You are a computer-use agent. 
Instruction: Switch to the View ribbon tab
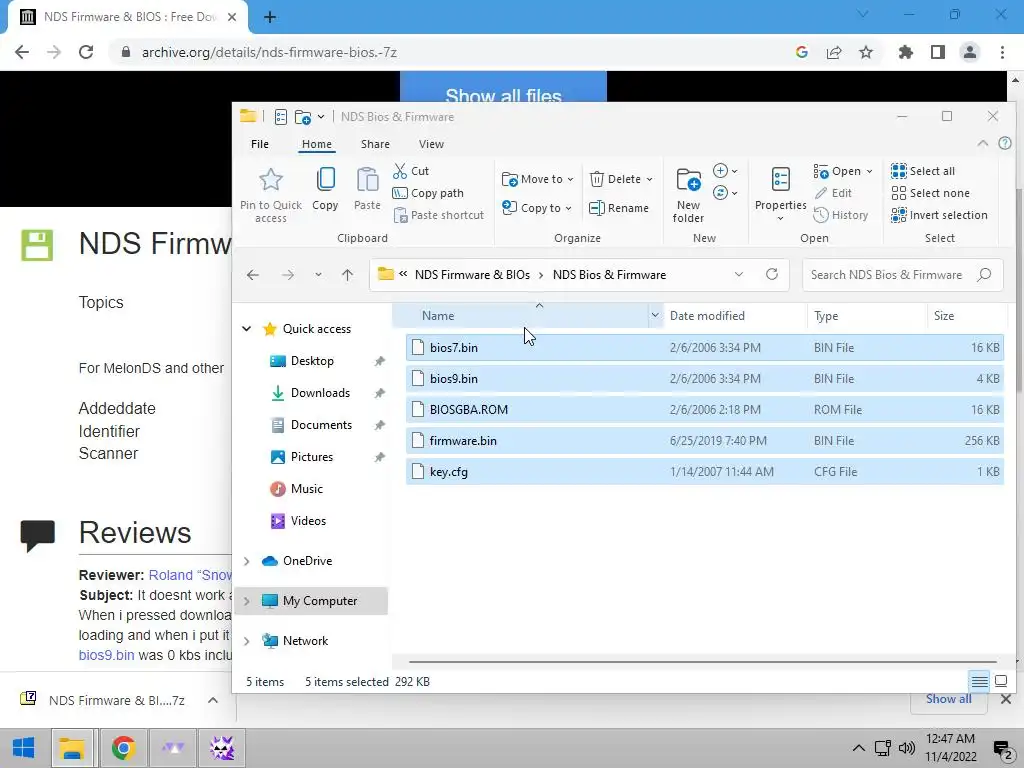[x=431, y=144]
